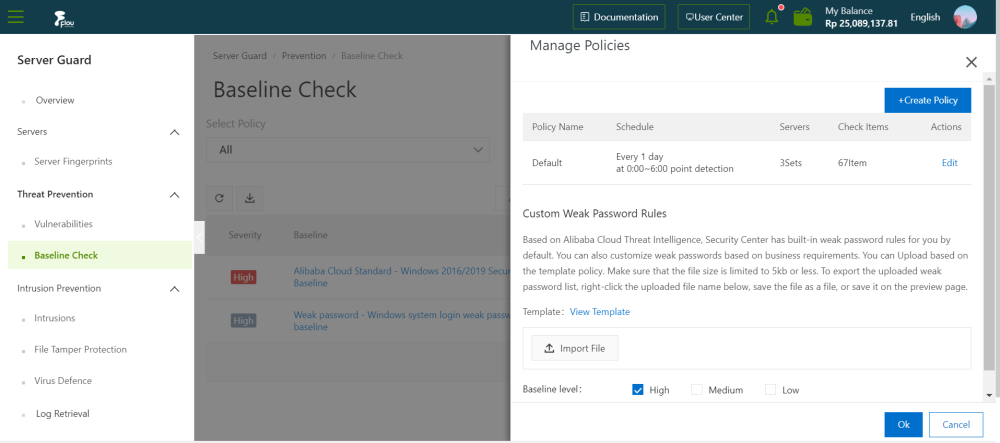Click the Schedule column header
This screenshot has width=1000, height=443.
[635, 127]
